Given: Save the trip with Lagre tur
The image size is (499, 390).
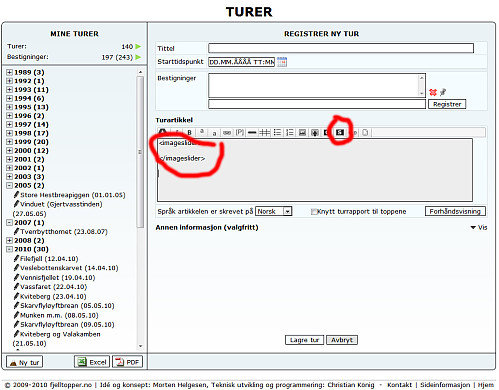Looking at the screenshot, I should click(x=304, y=340).
